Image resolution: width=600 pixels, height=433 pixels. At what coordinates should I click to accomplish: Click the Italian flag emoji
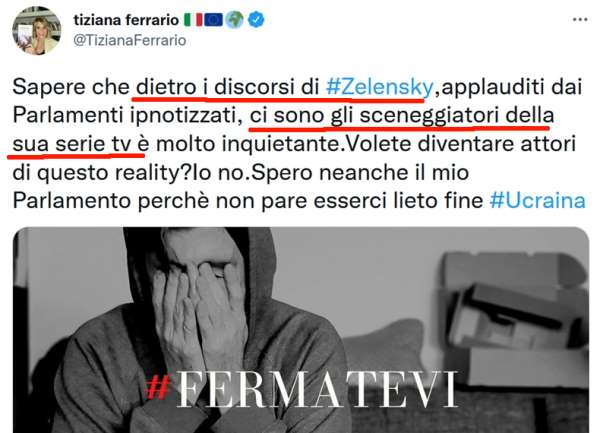click(x=193, y=20)
